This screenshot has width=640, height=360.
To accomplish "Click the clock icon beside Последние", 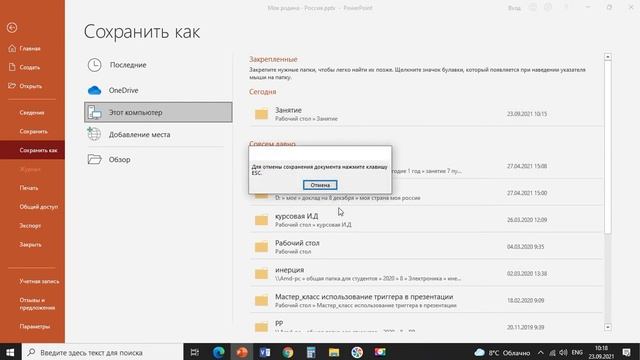I will coord(94,65).
